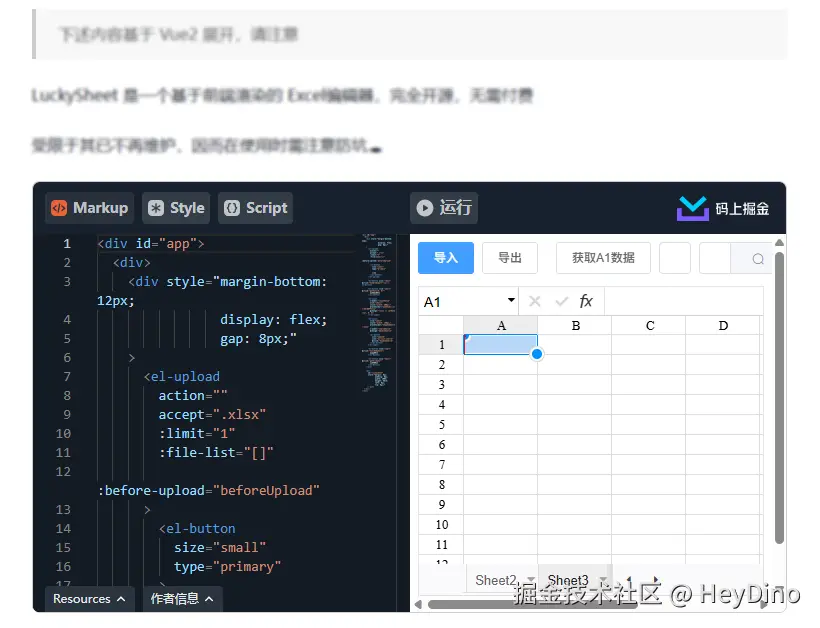The width and height of the screenshot is (820, 628).
Task: Open the Style tab
Action: [x=176, y=208]
